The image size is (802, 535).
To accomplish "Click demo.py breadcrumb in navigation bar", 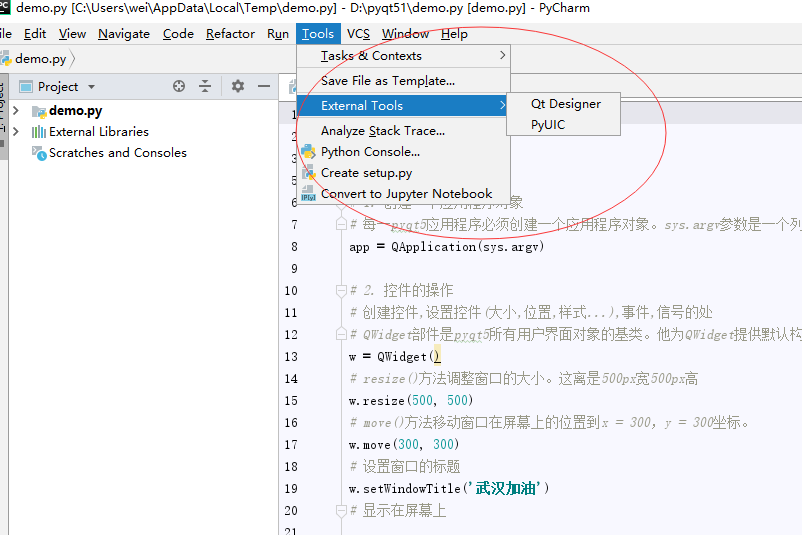I will tap(40, 59).
